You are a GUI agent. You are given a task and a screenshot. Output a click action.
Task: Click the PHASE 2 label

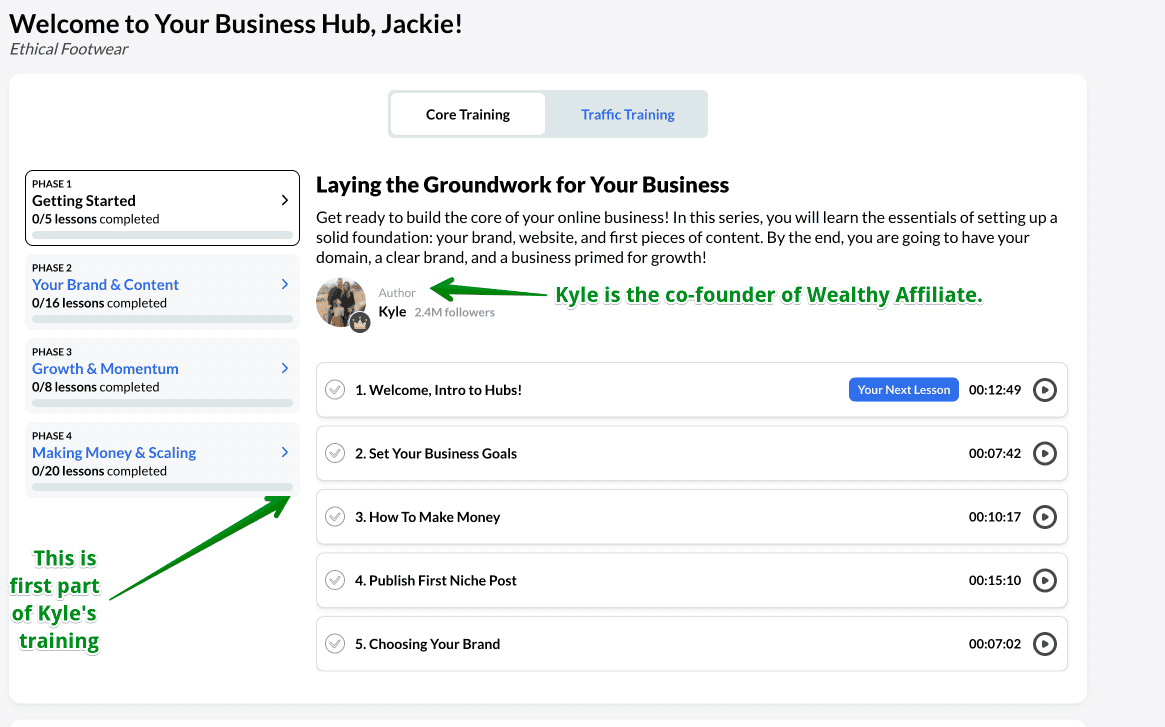[52, 268]
